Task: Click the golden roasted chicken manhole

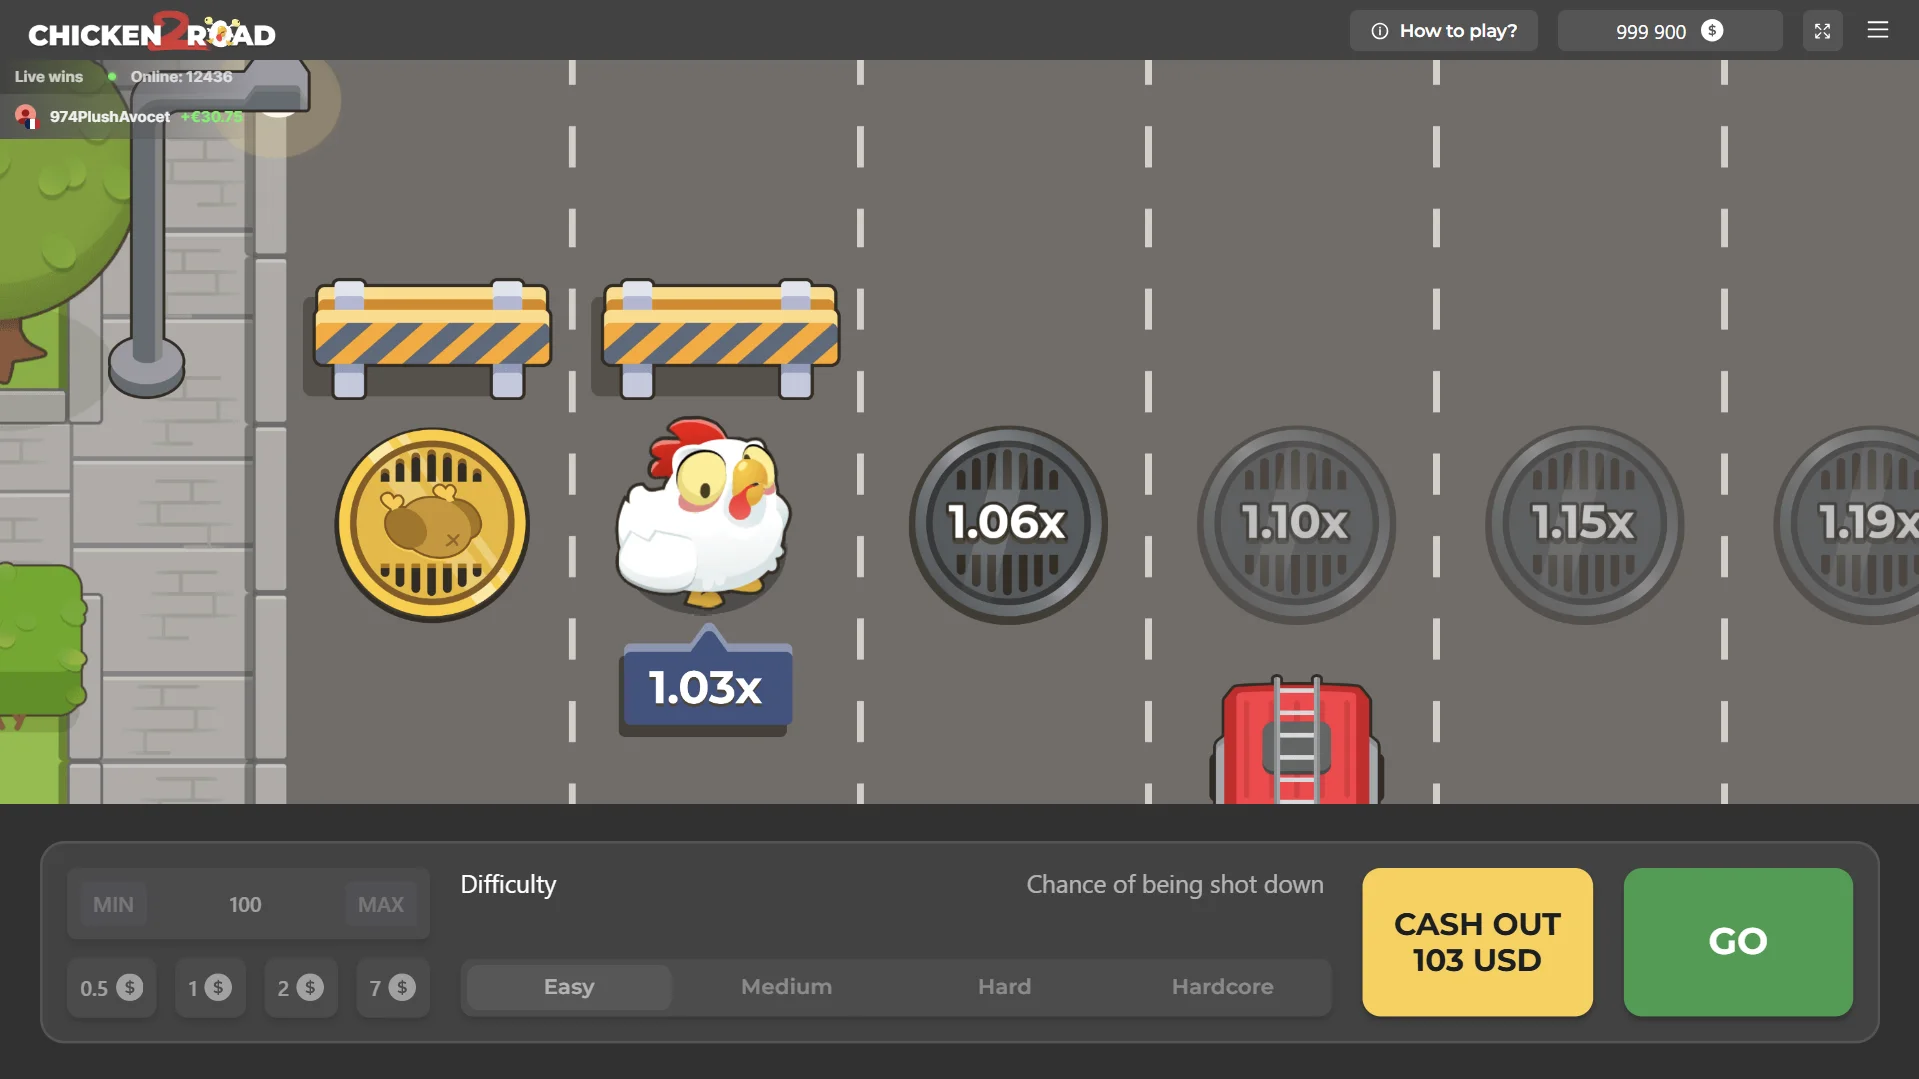Action: pyautogui.click(x=432, y=525)
